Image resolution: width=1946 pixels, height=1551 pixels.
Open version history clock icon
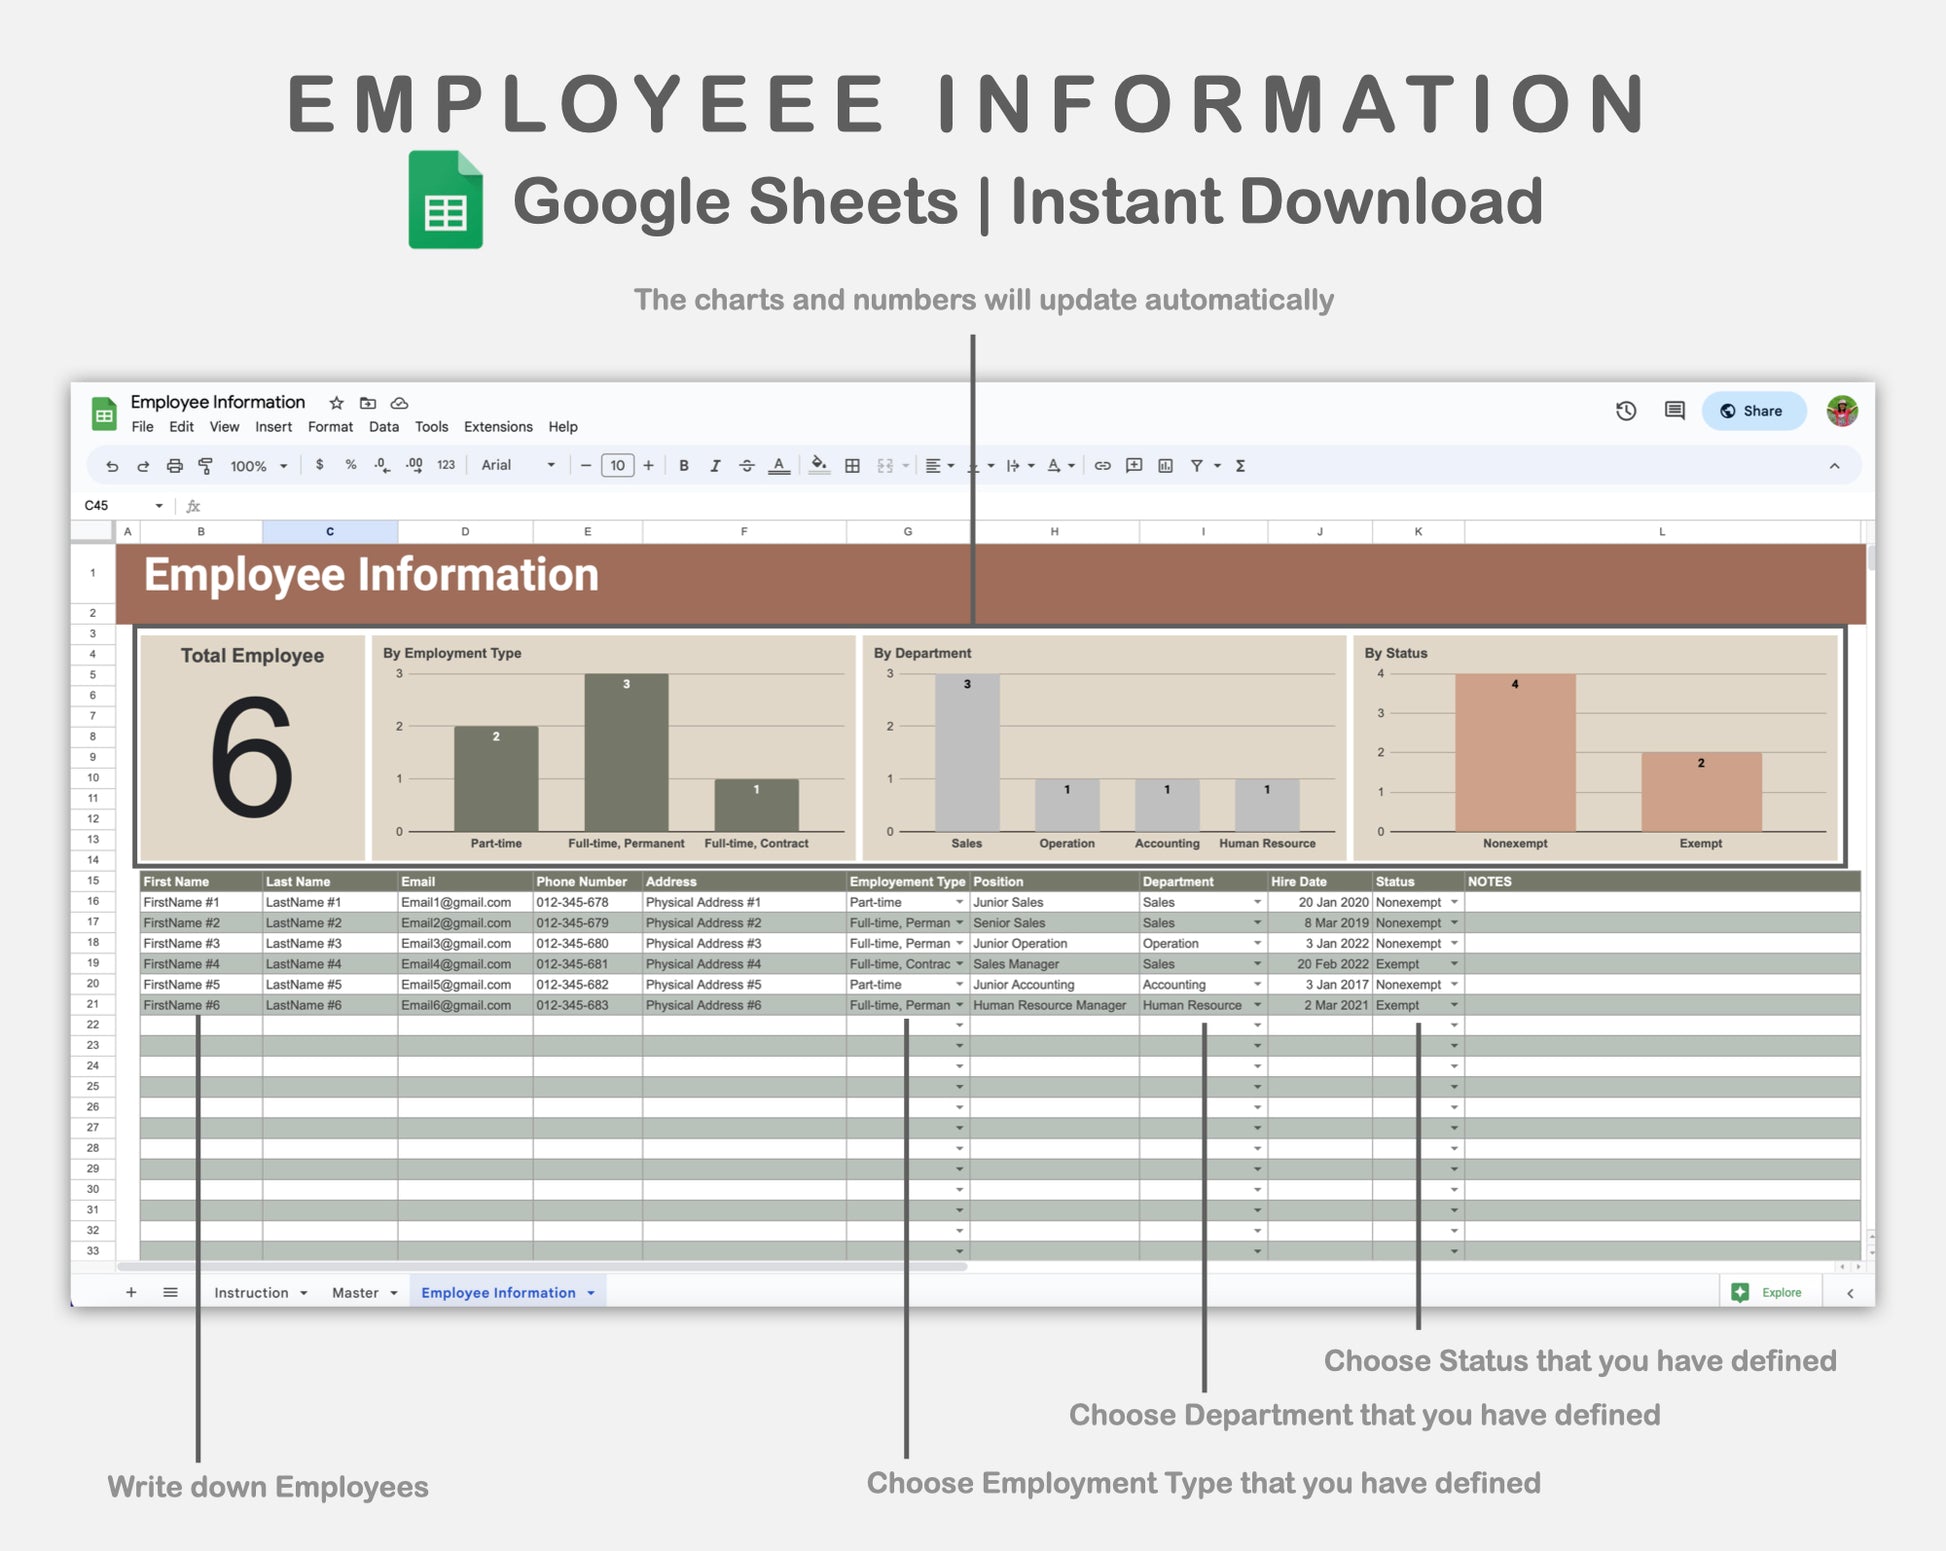1626,411
